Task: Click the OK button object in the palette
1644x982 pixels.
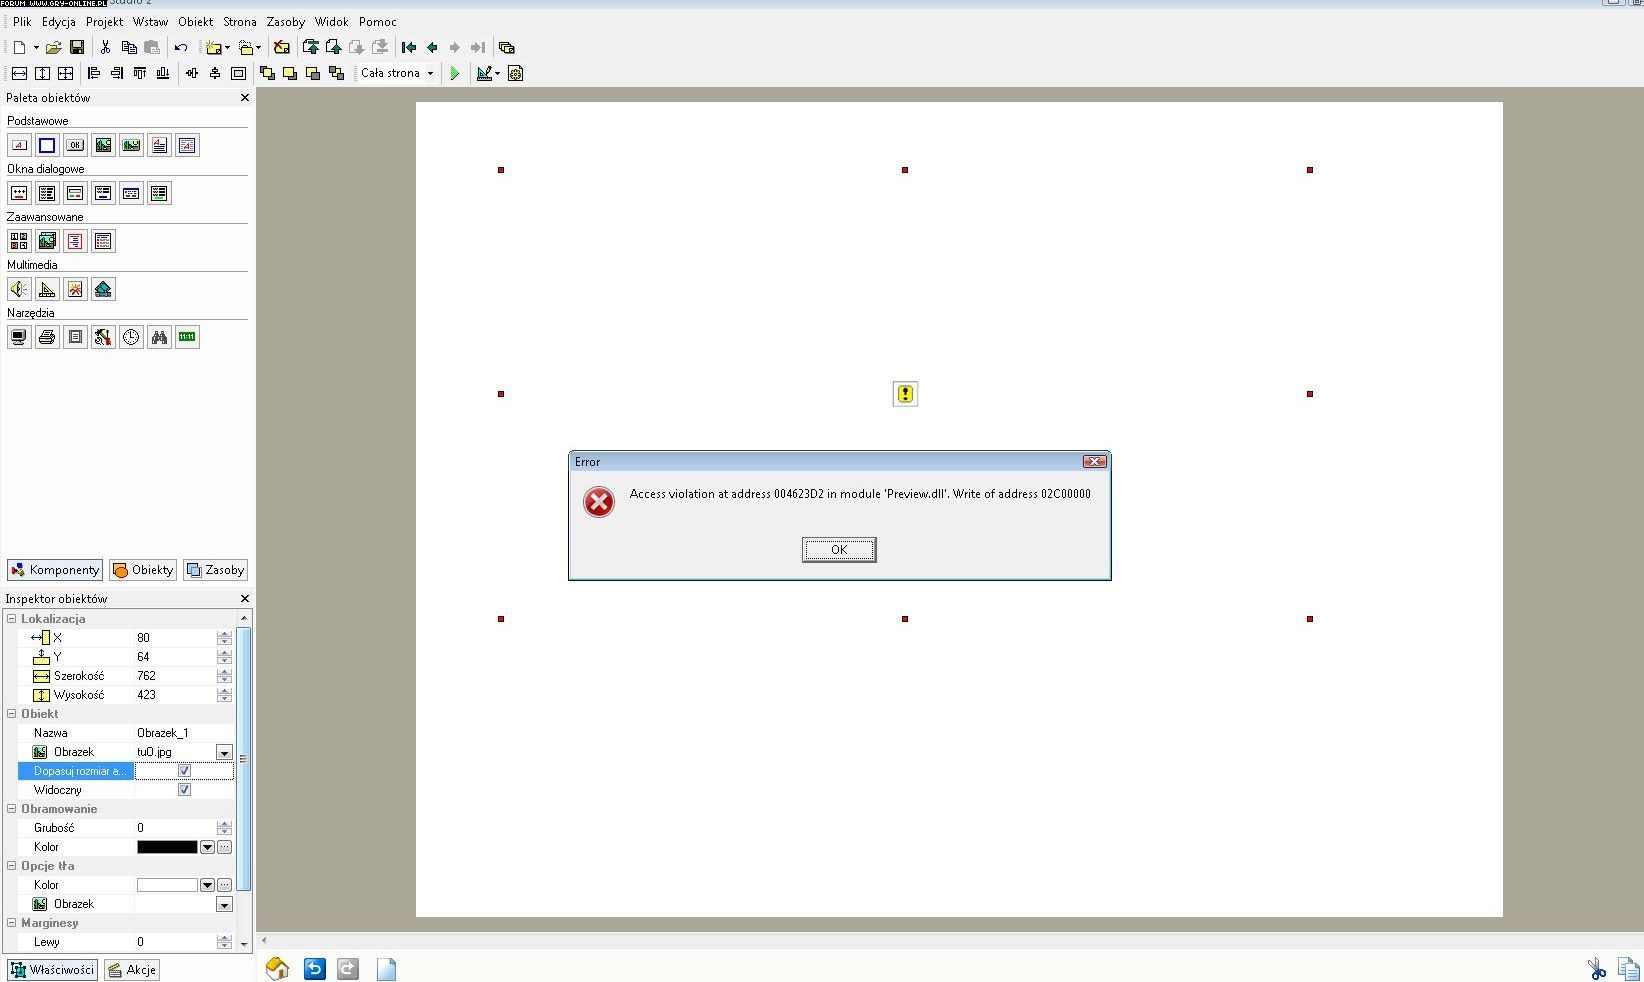Action: pyautogui.click(x=75, y=145)
